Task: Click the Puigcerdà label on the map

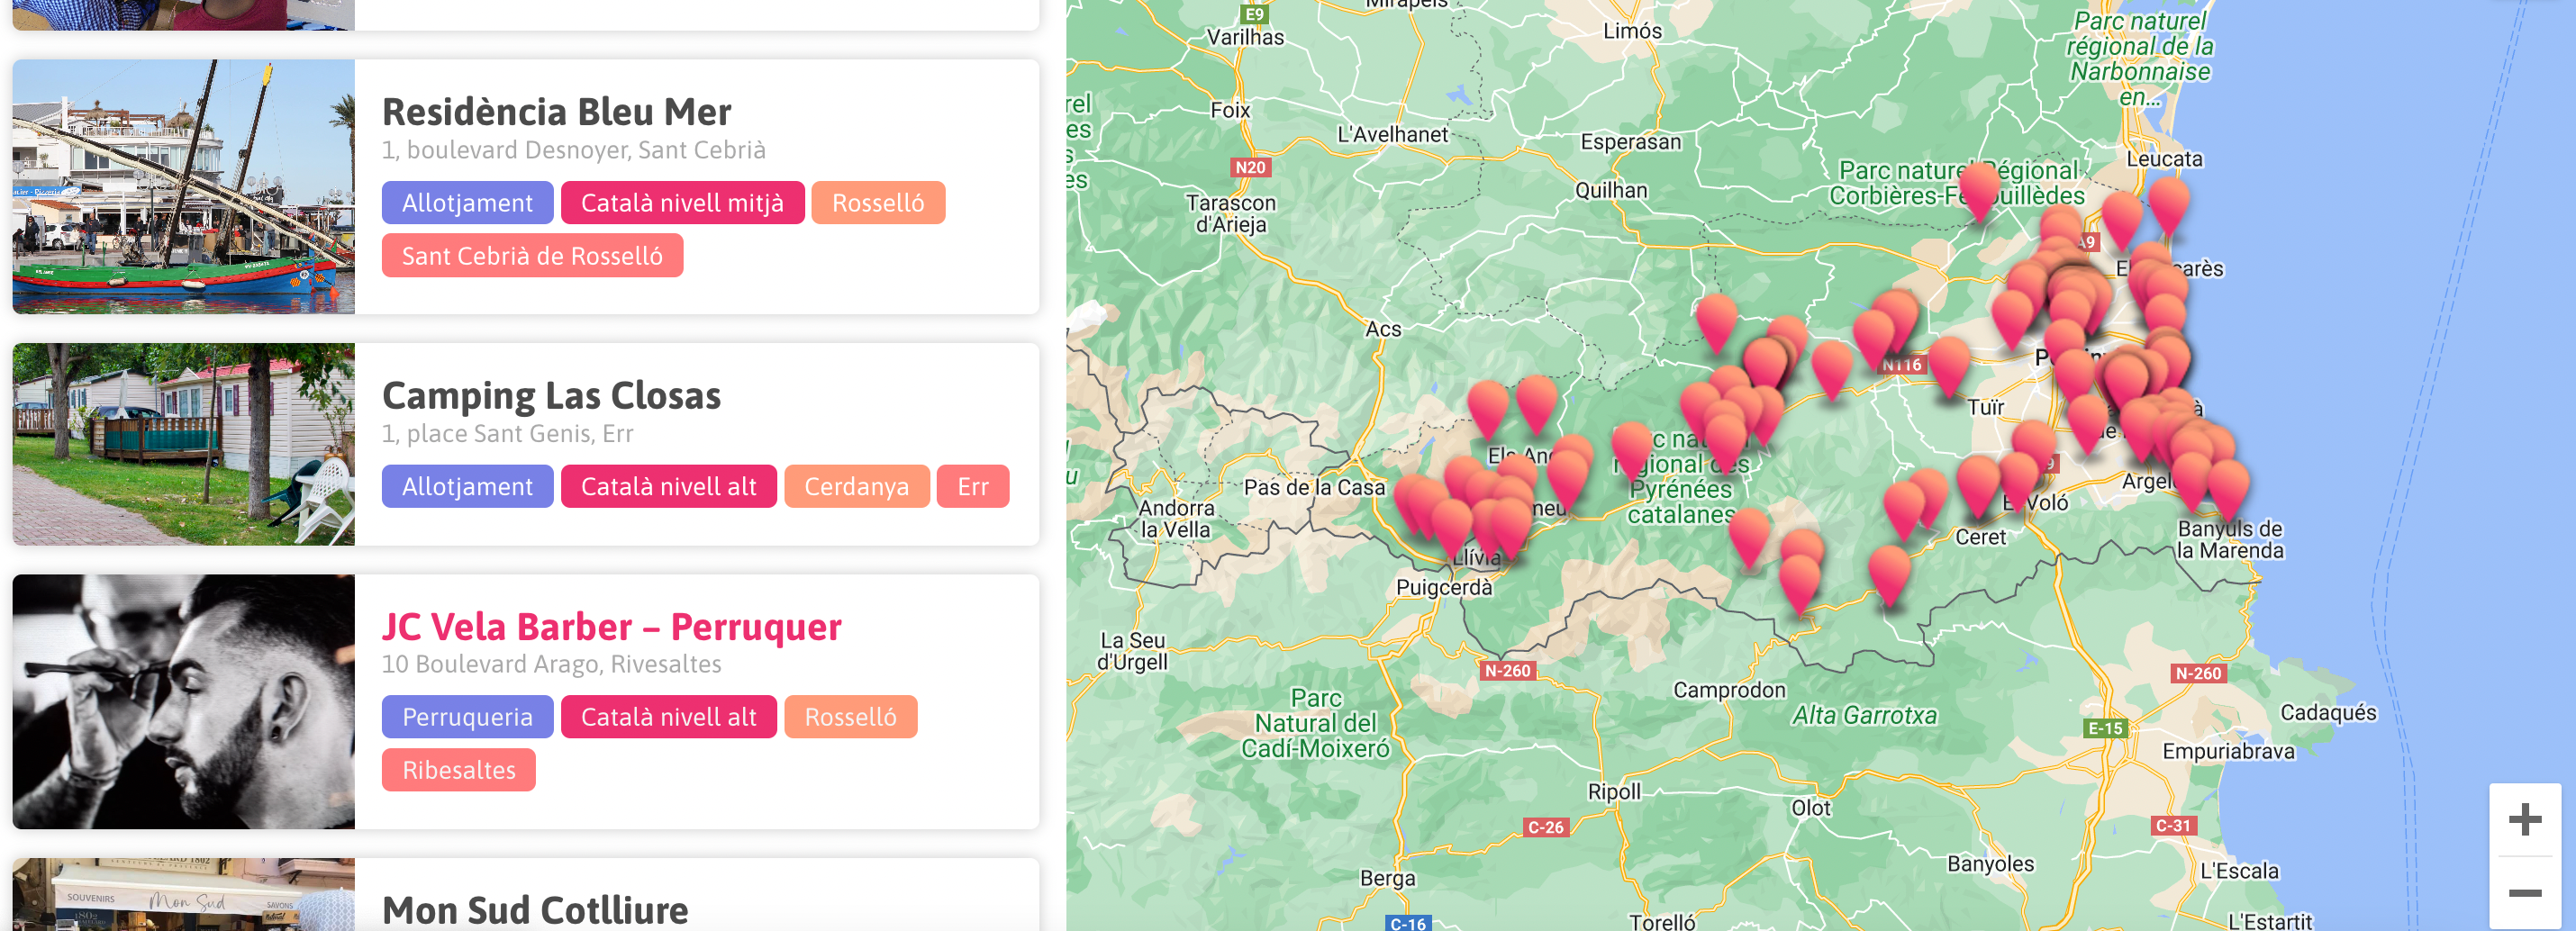Action: pos(1443,588)
